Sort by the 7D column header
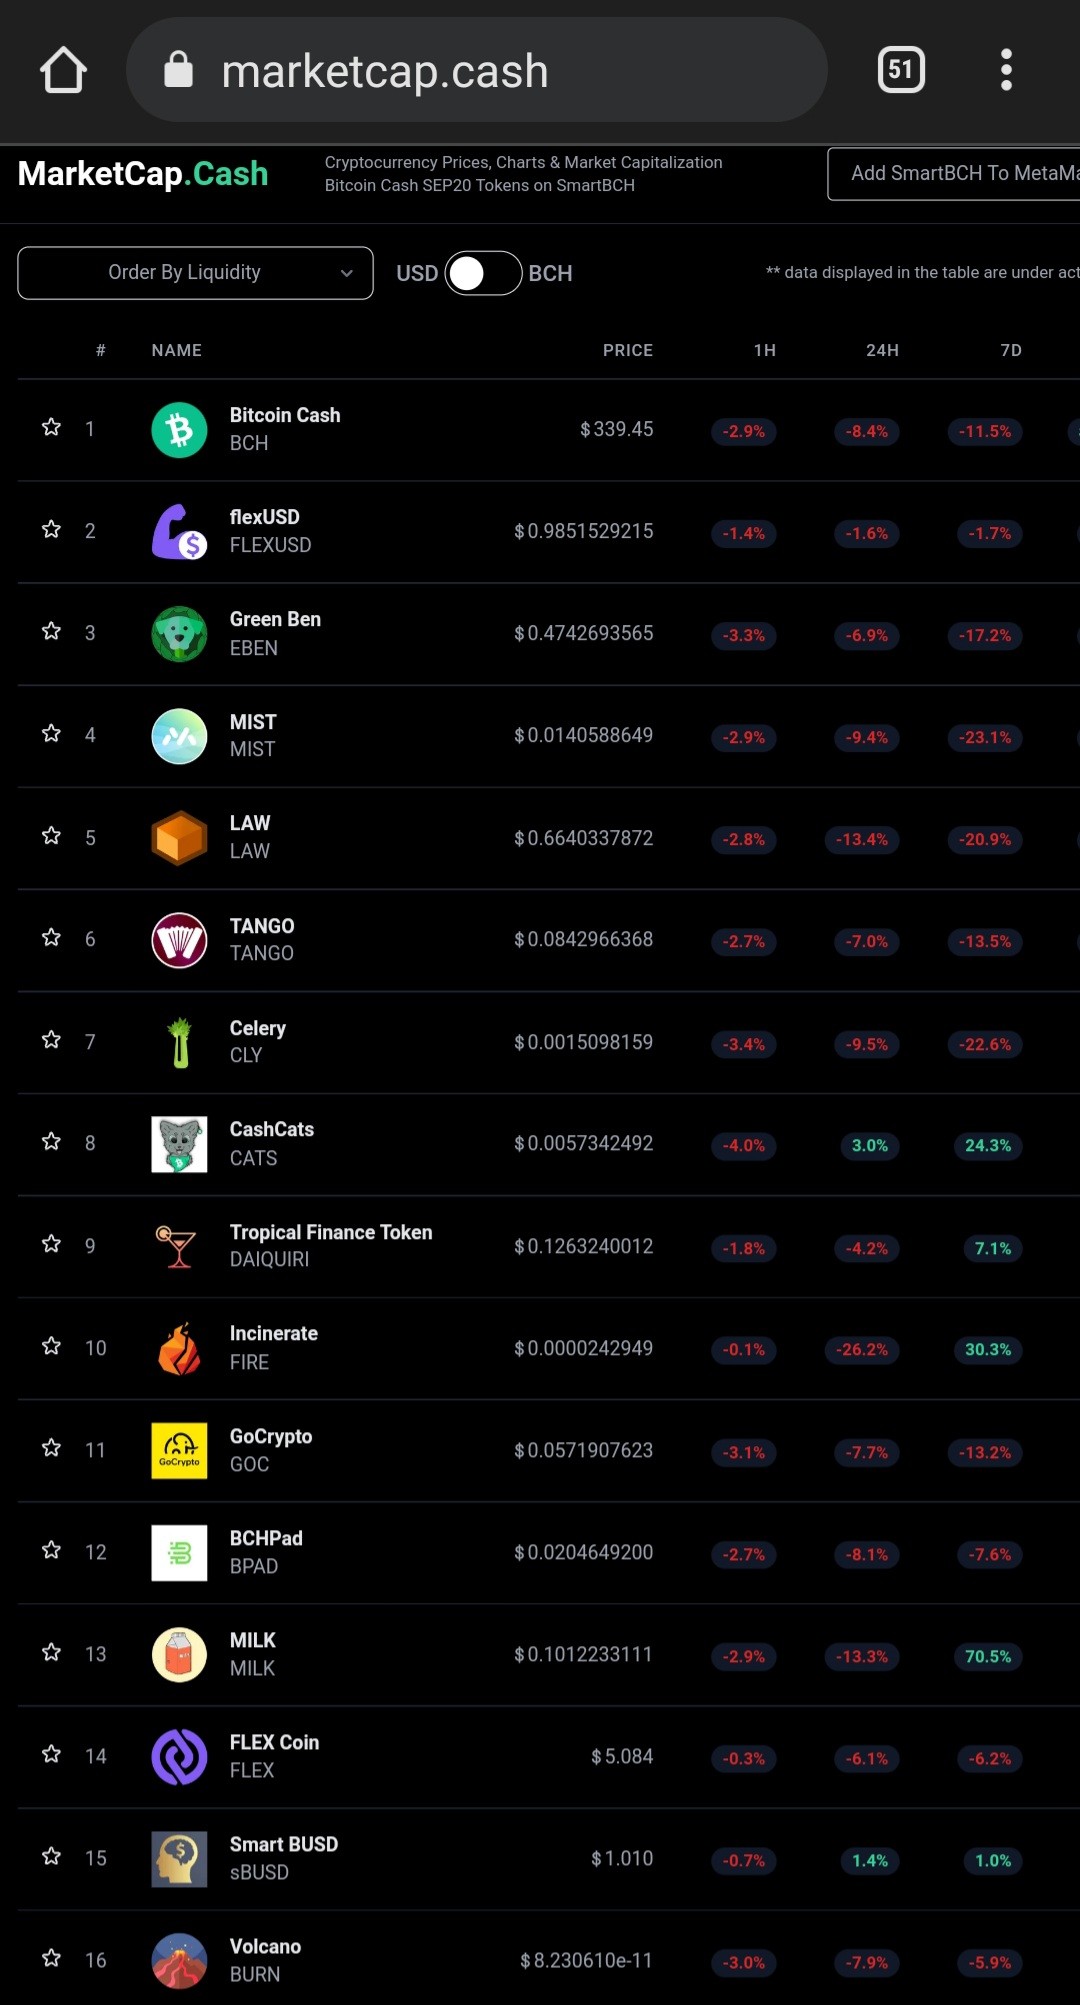 1011,350
